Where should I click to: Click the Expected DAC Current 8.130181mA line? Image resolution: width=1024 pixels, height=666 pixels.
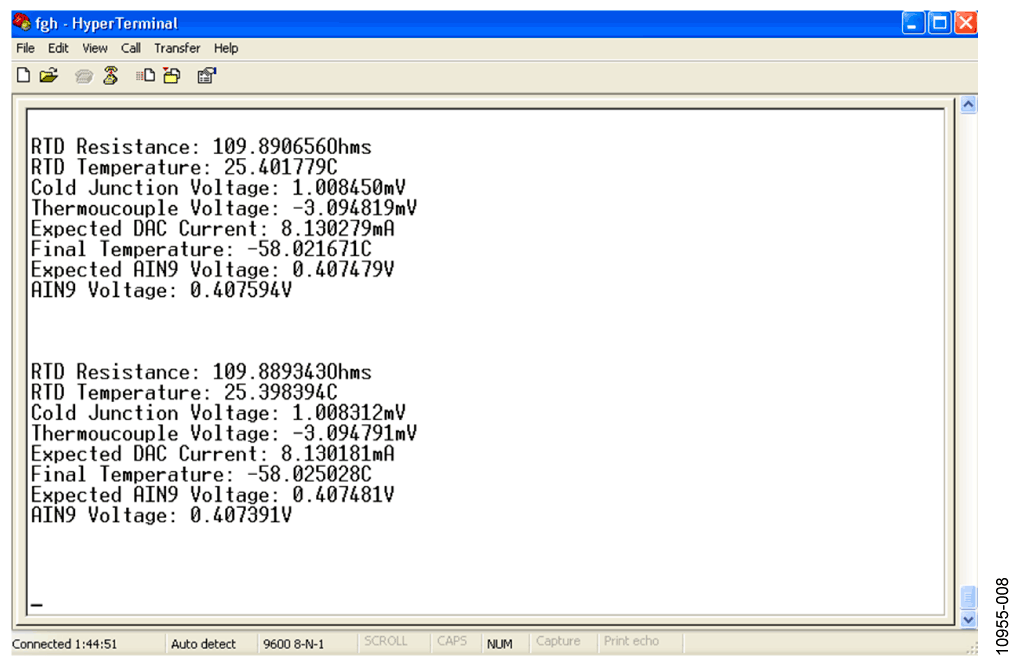pos(213,454)
